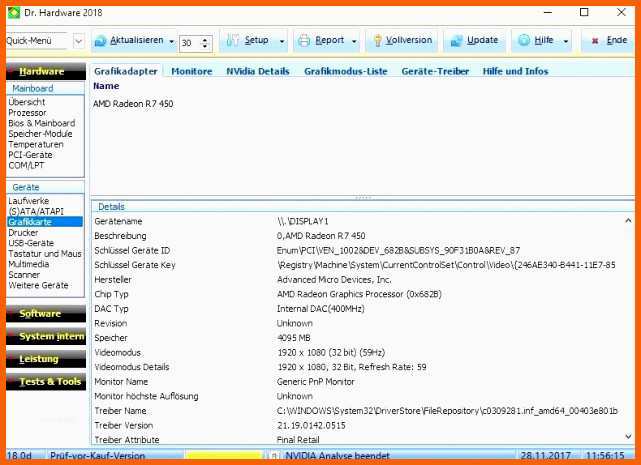Click the Update icon in toolbar
This screenshot has height=465, width=641.
456,41
